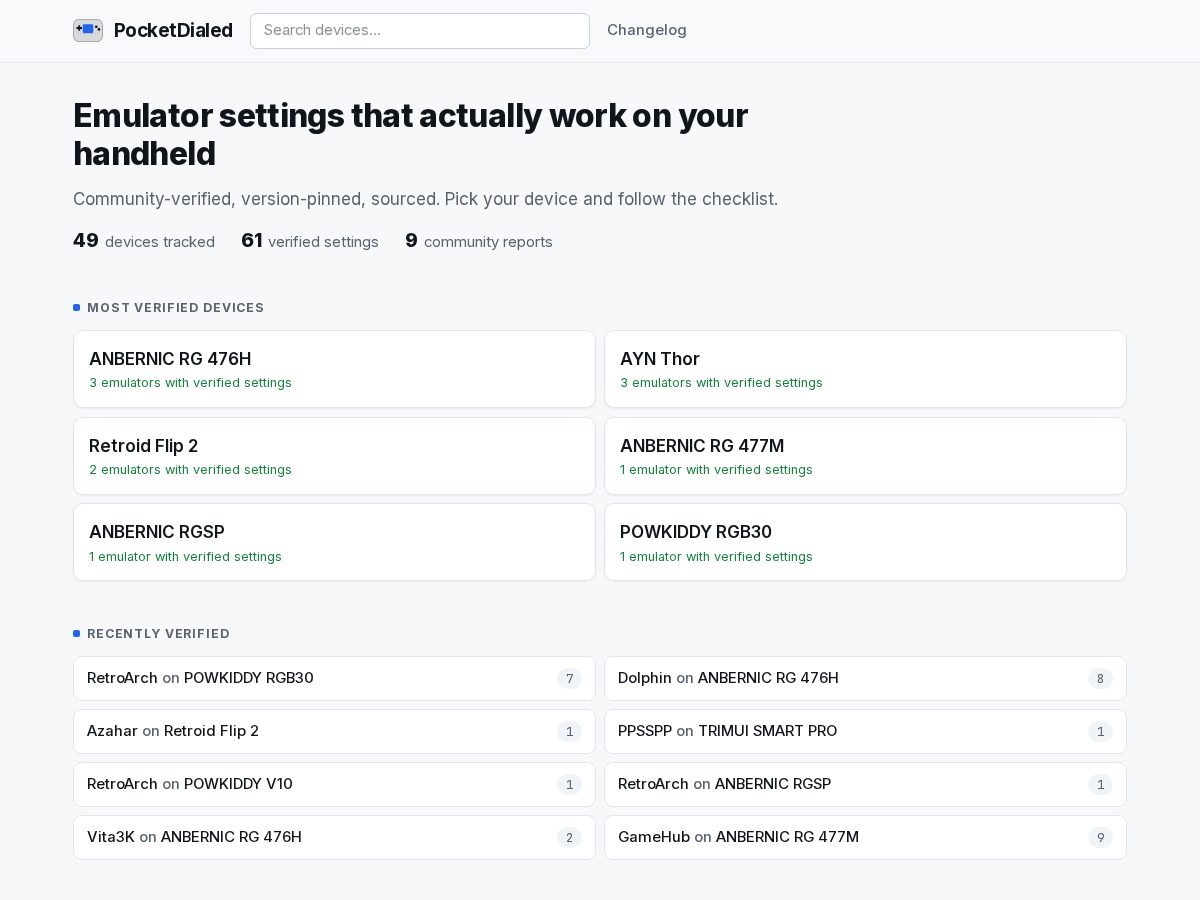Select Azahar on Retroid Flip 2 entry

[334, 731]
